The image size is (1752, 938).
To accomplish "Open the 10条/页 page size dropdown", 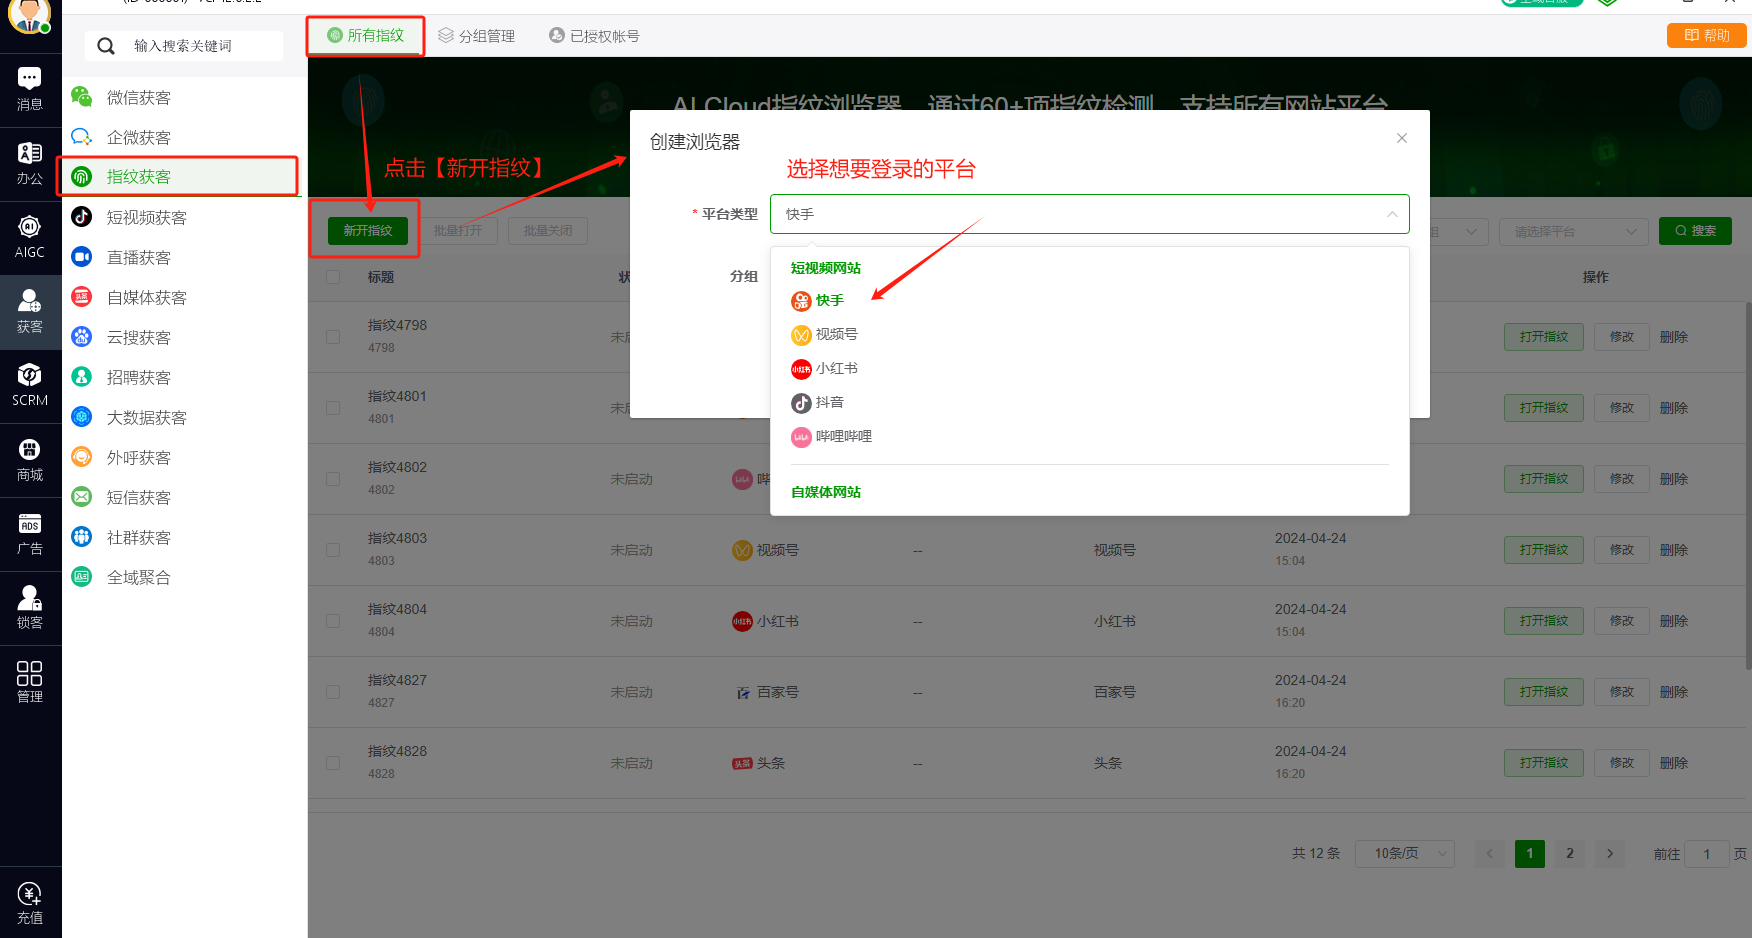I will point(1404,853).
